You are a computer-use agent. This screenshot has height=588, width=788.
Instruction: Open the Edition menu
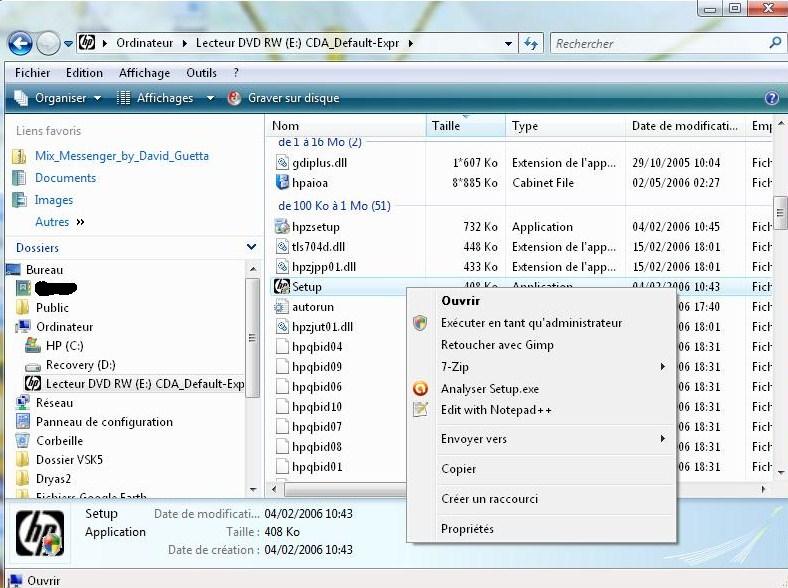84,73
